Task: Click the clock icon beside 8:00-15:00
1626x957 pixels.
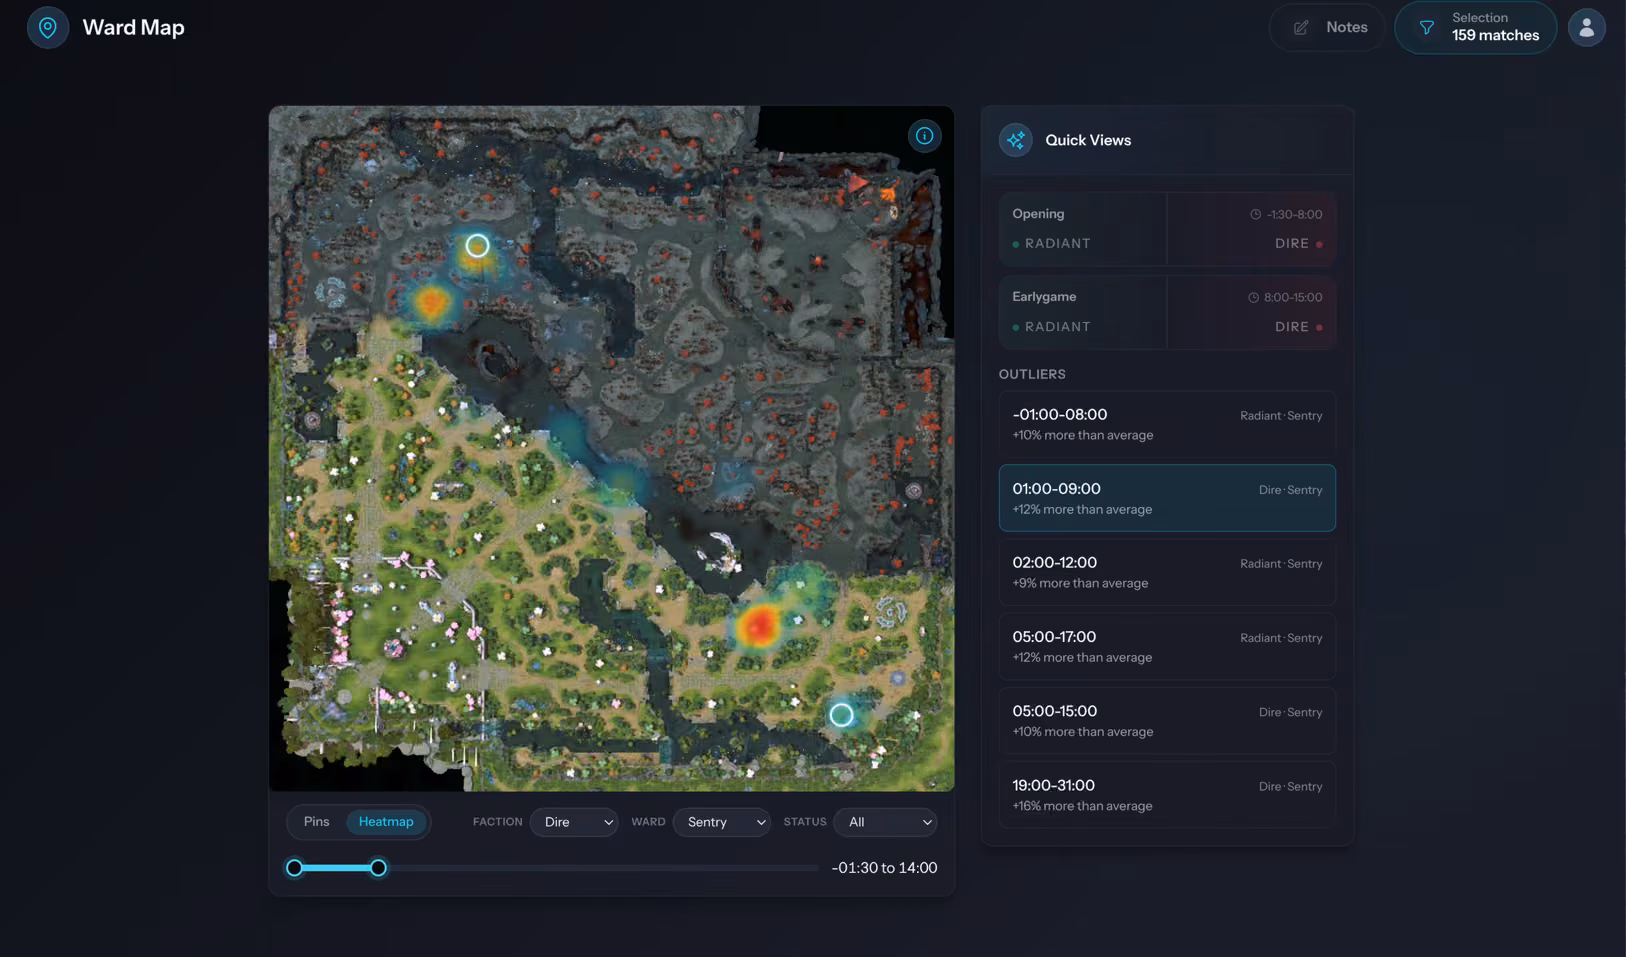Action: (1253, 297)
